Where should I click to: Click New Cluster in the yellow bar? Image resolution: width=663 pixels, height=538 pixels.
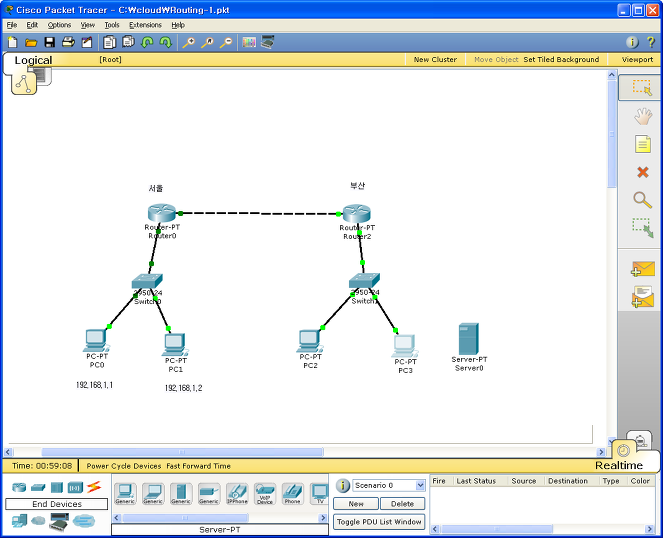click(x=435, y=60)
